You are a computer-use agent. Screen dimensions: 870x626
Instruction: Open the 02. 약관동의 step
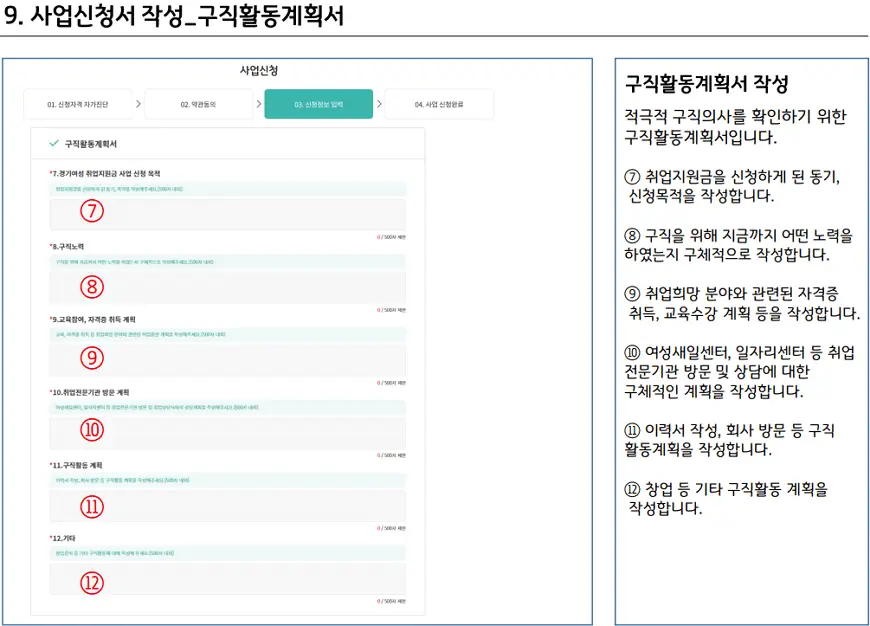(x=198, y=104)
